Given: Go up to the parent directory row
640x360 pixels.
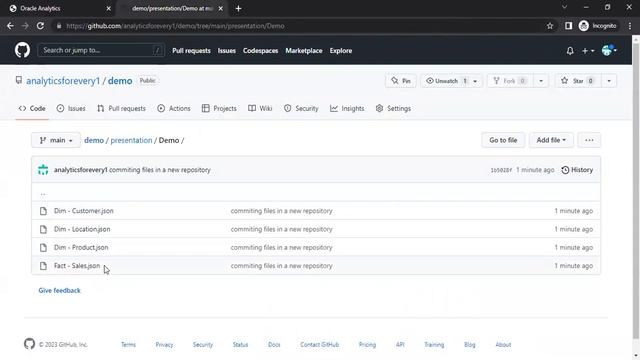Looking at the screenshot, I should 316,193.
